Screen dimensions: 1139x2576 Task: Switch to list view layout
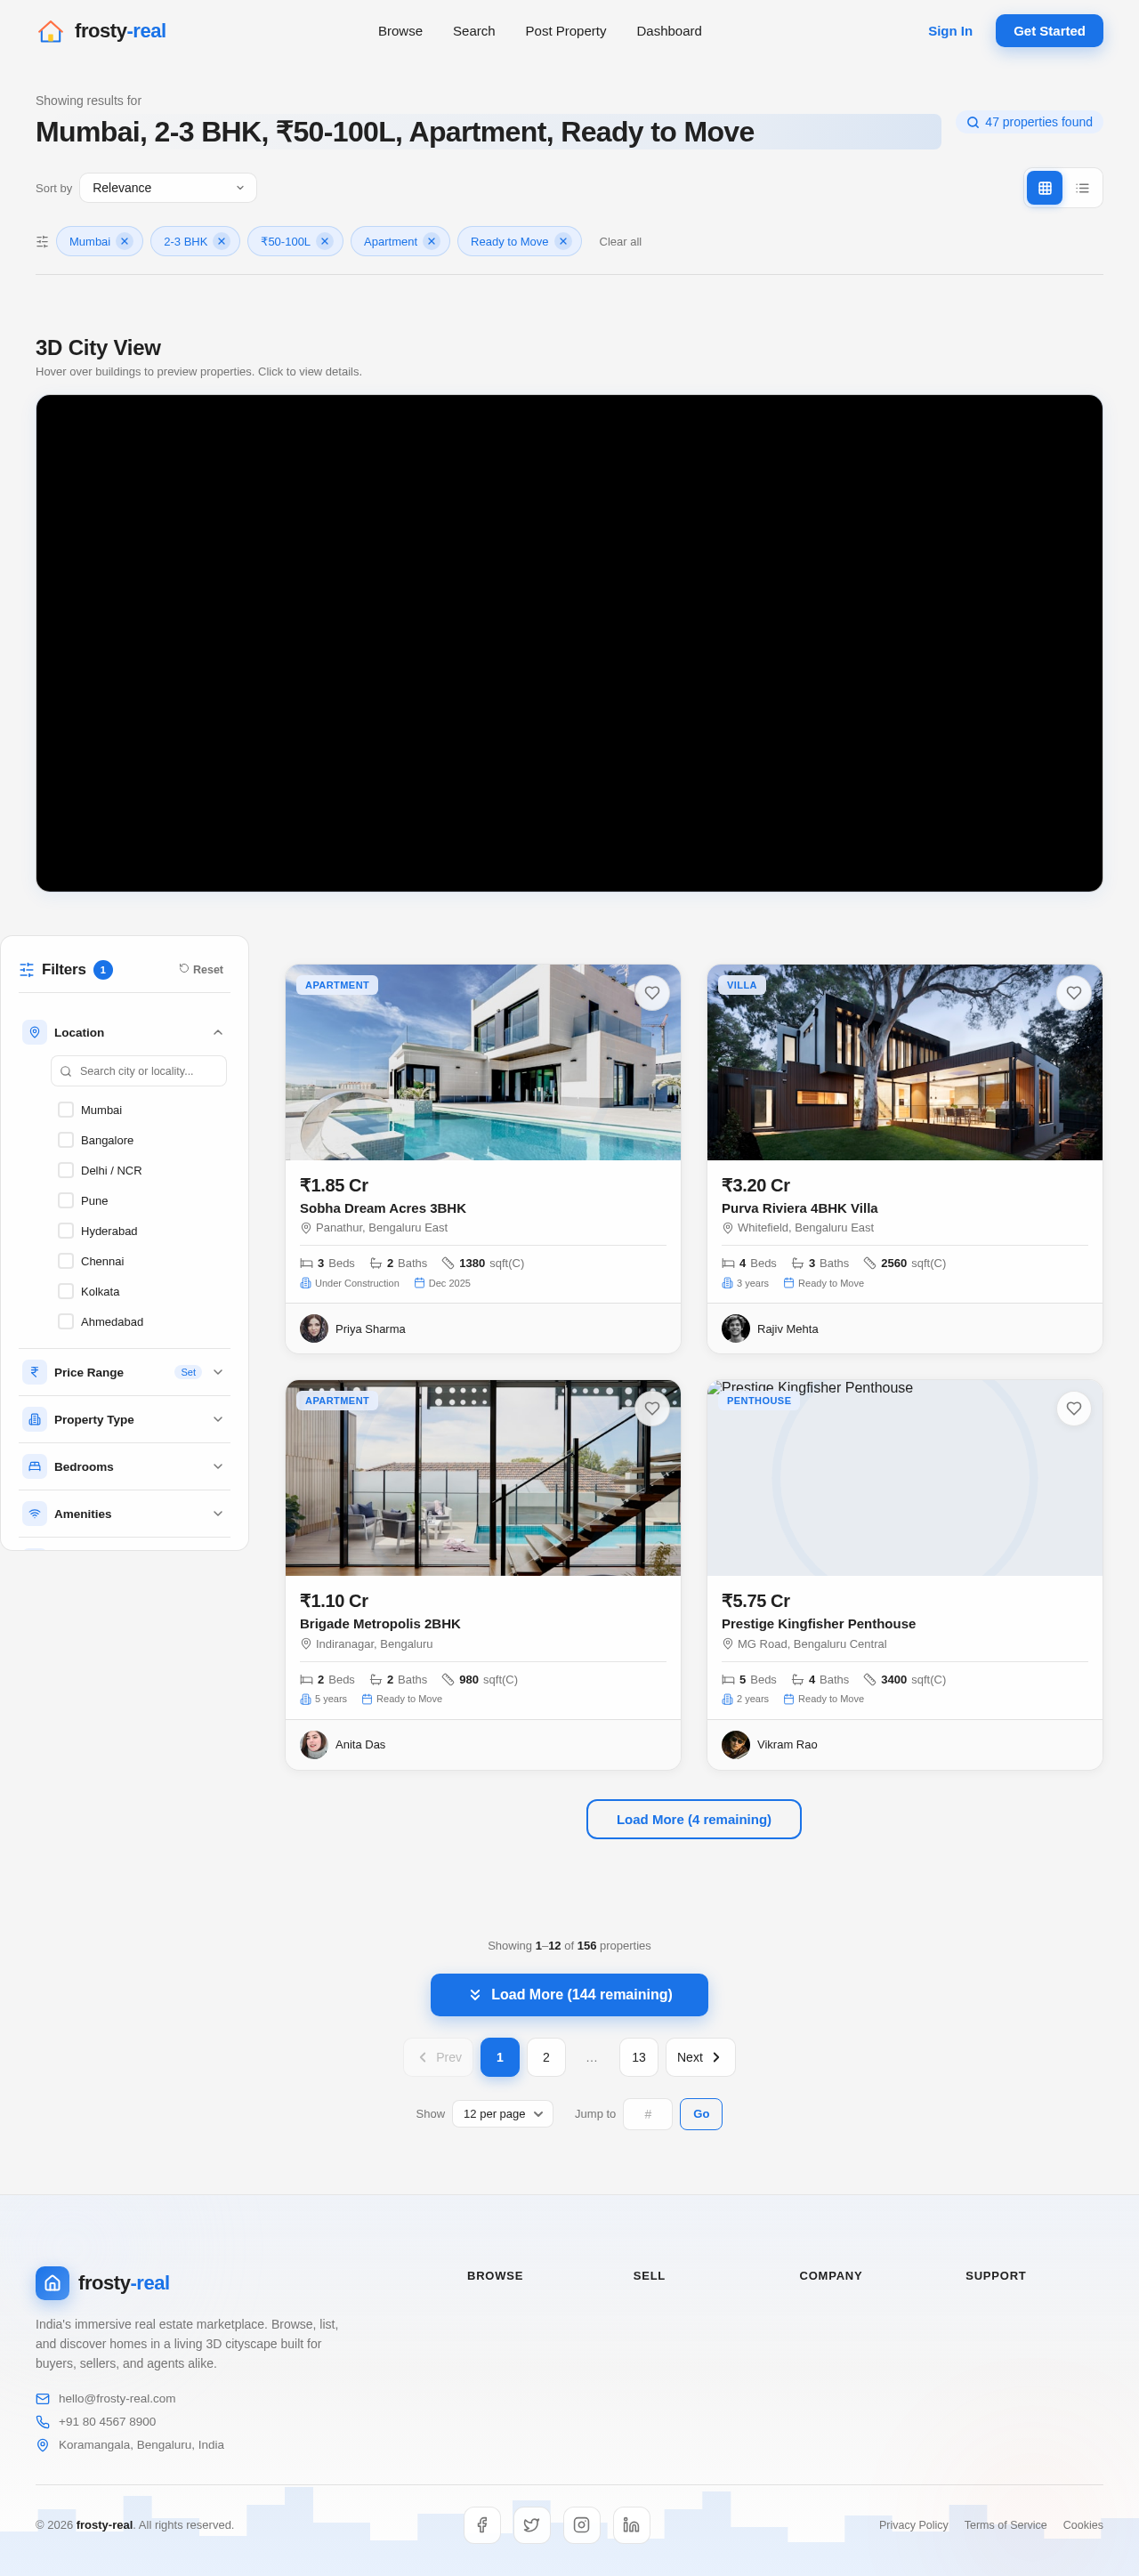(1082, 188)
